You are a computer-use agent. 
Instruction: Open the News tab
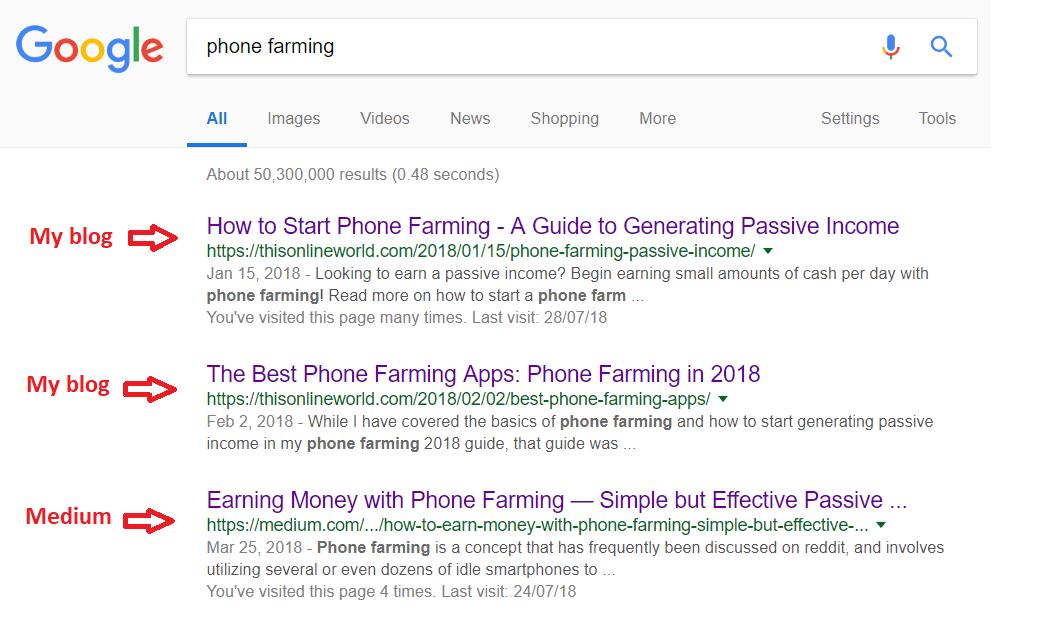470,118
